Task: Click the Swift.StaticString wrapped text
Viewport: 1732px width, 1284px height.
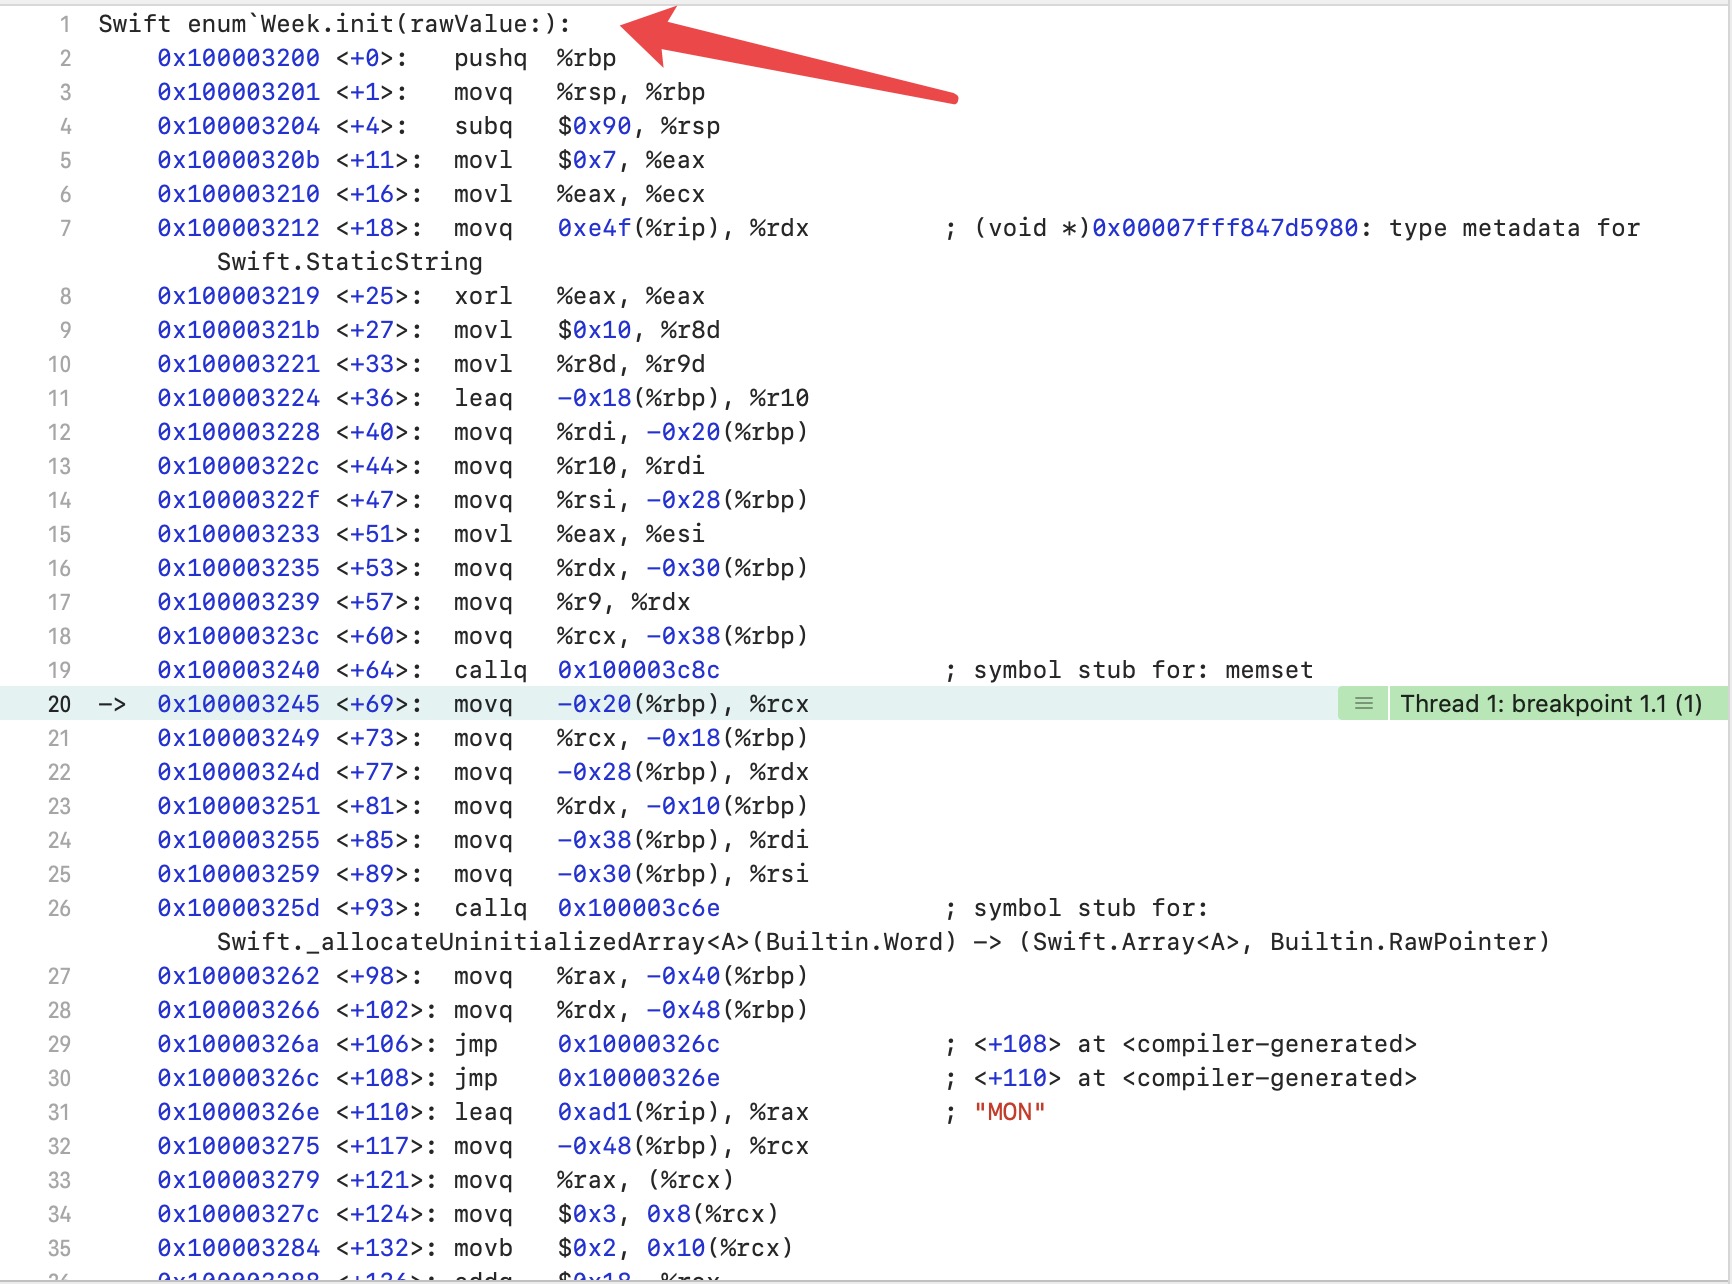Action: click(x=350, y=262)
